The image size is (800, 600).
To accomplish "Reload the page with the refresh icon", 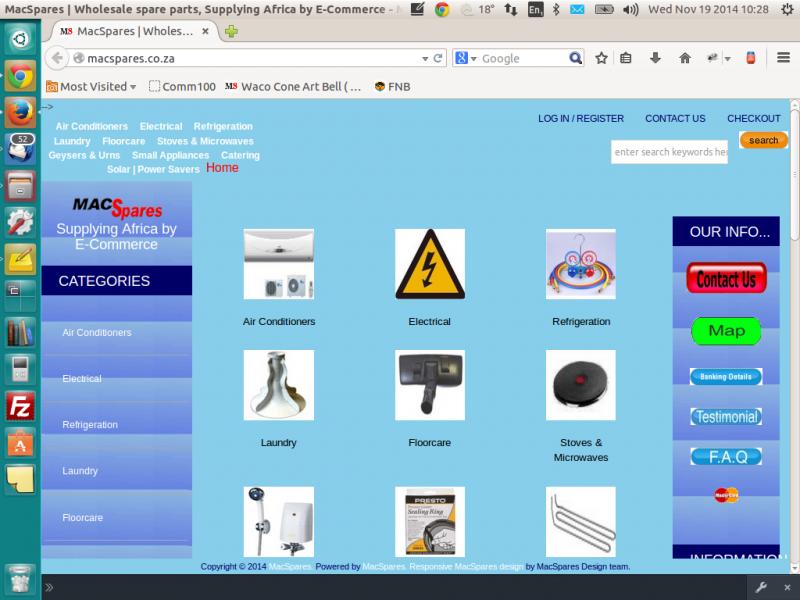I will tap(438, 58).
